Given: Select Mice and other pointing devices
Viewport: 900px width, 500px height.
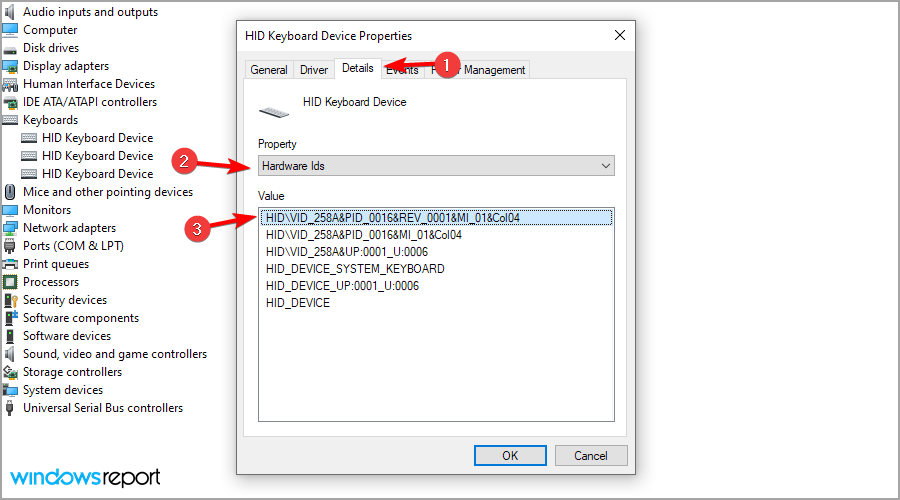Looking at the screenshot, I should pyautogui.click(x=108, y=192).
